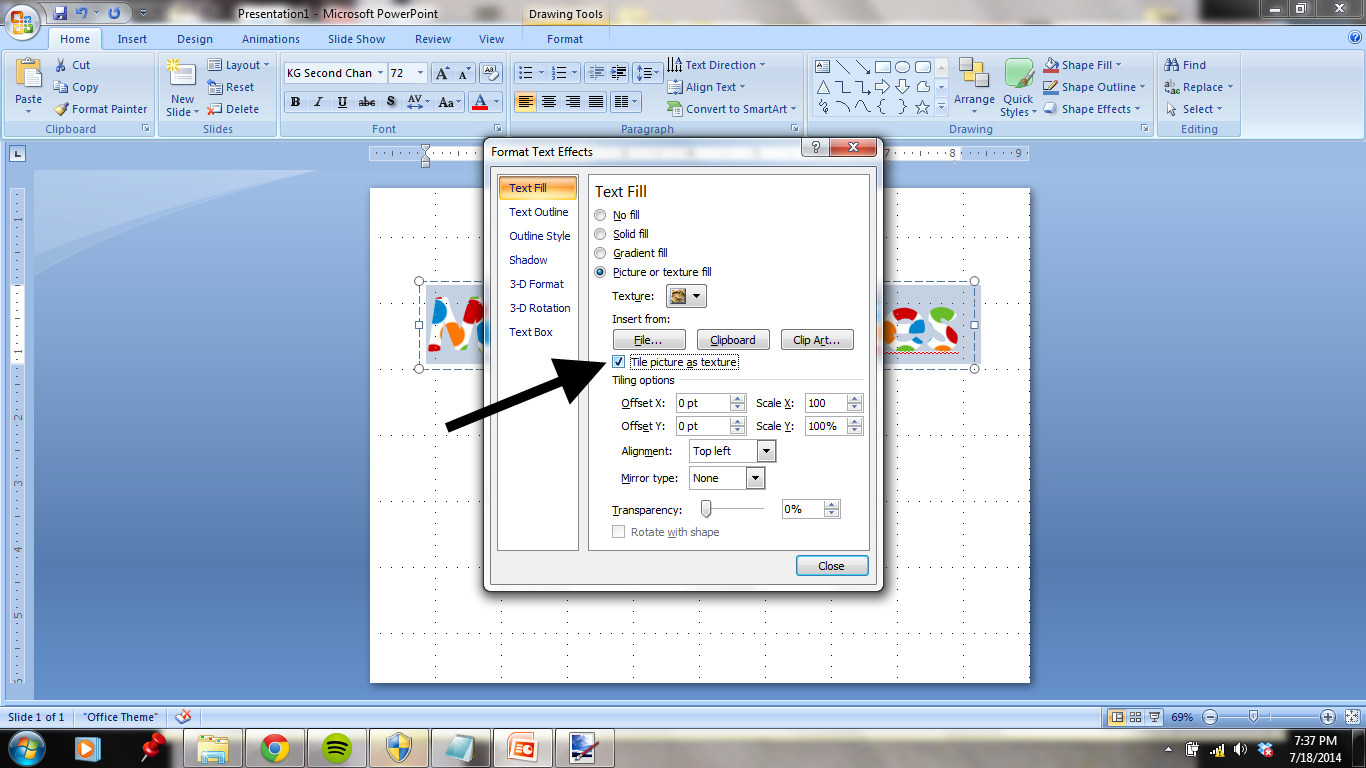Apply Italic formatting from the ribbon
Viewport: 1366px width, 768px height.
319,102
